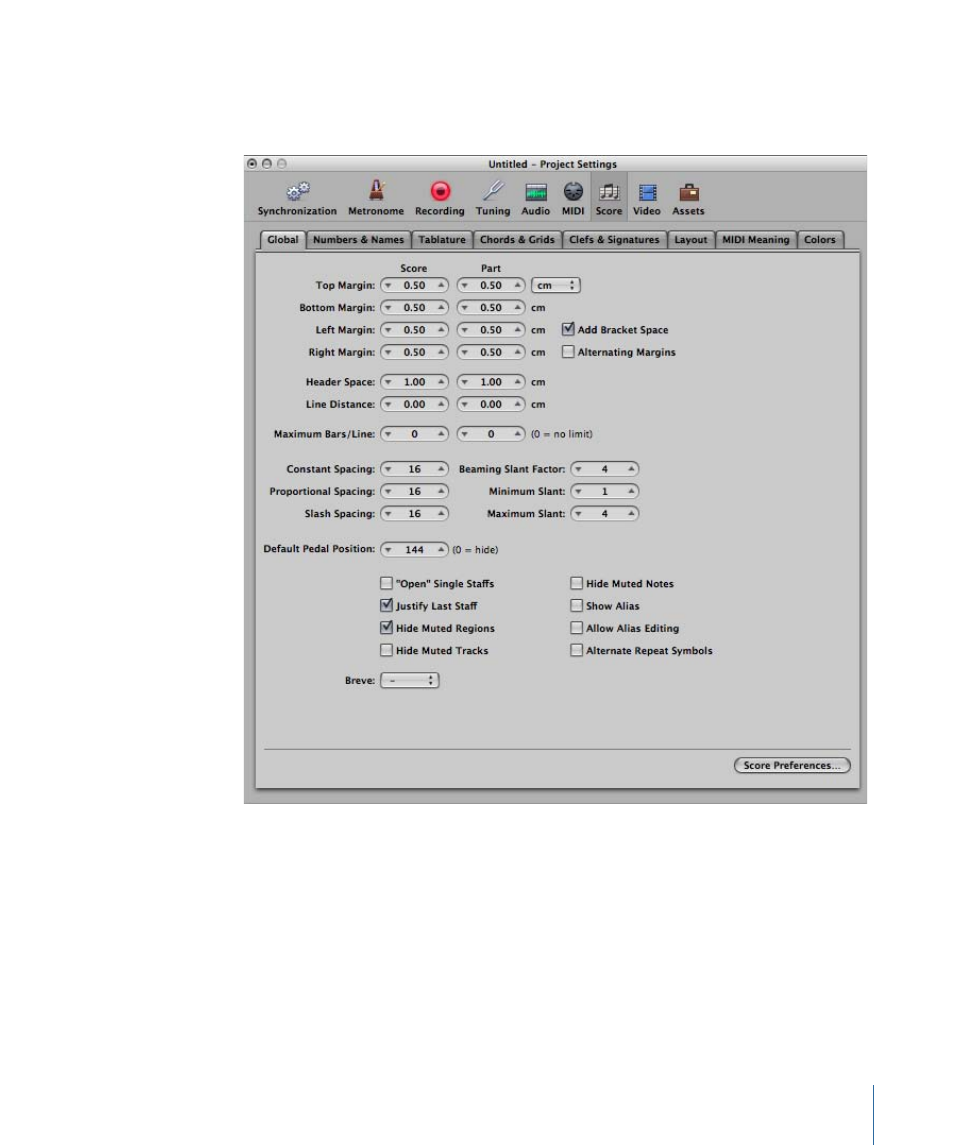
Task: Enable Hide Muted Notes checkbox
Action: (x=576, y=583)
